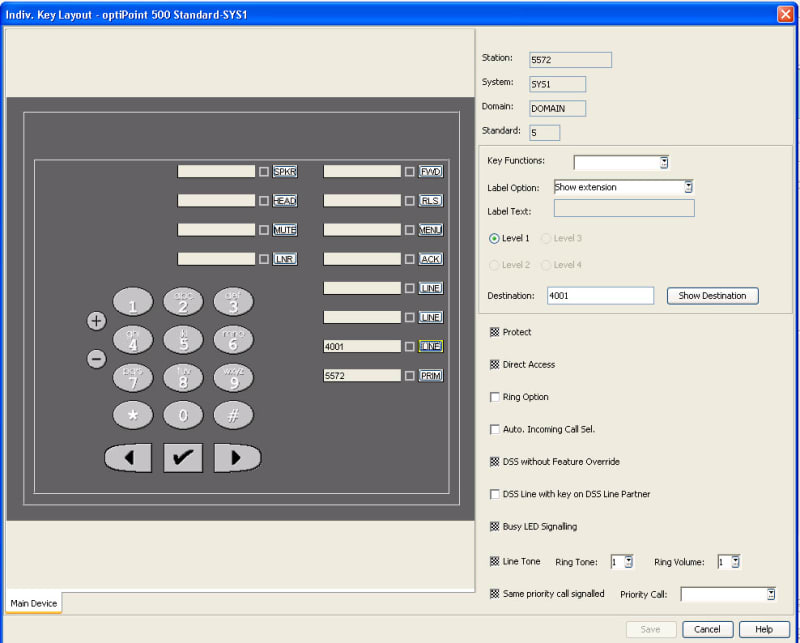Toggle the Protect checkbox

494,332
